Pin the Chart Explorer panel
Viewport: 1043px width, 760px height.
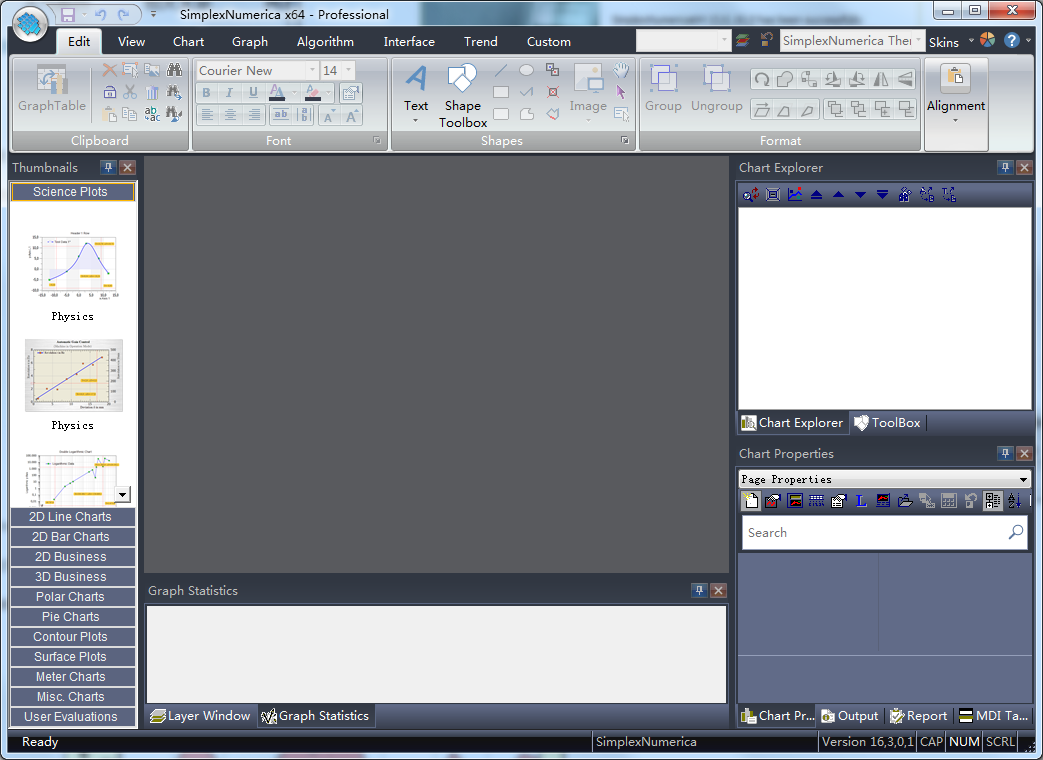coord(1005,168)
